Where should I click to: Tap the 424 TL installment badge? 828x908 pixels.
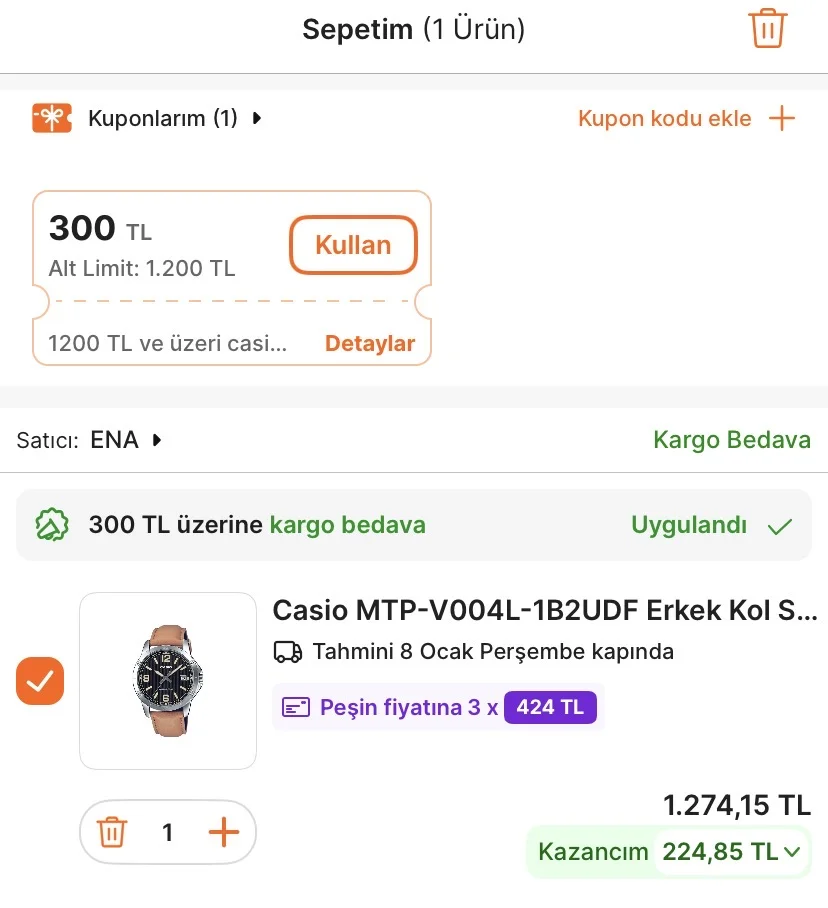pos(550,708)
